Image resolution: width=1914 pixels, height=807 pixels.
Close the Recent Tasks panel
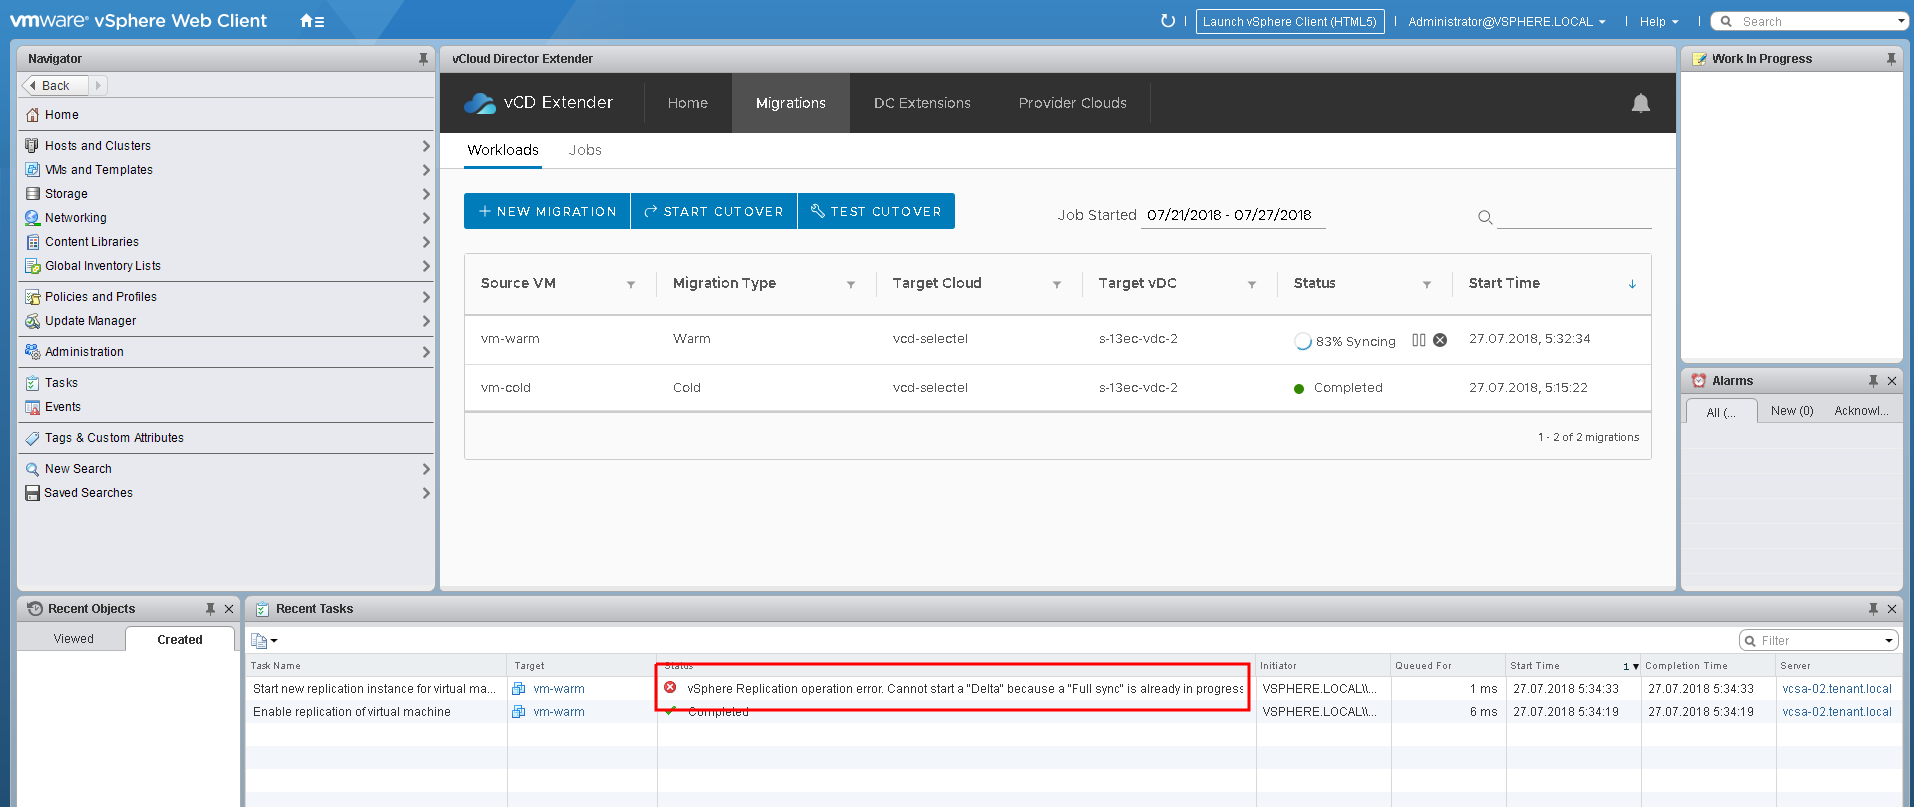[1892, 609]
